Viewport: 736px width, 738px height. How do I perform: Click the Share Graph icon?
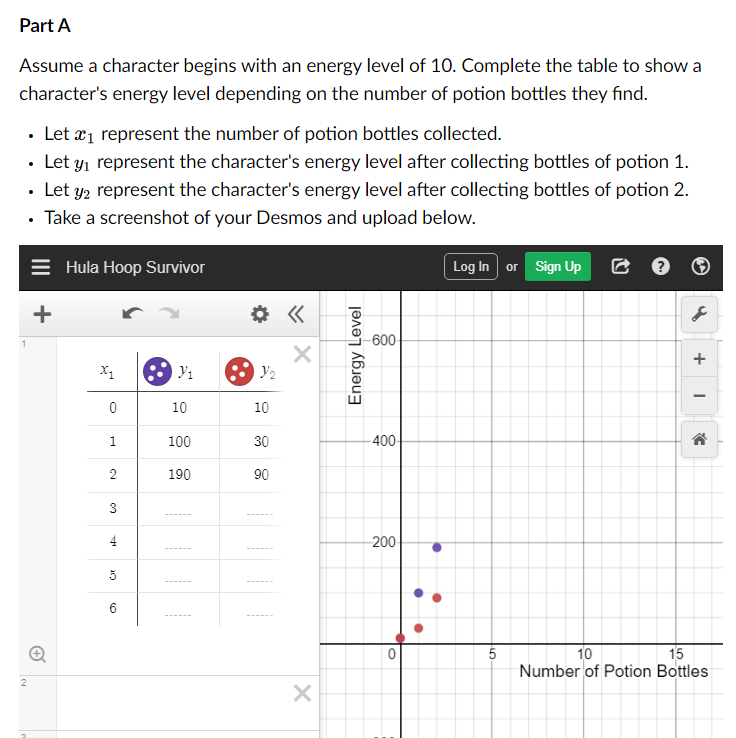coord(619,267)
